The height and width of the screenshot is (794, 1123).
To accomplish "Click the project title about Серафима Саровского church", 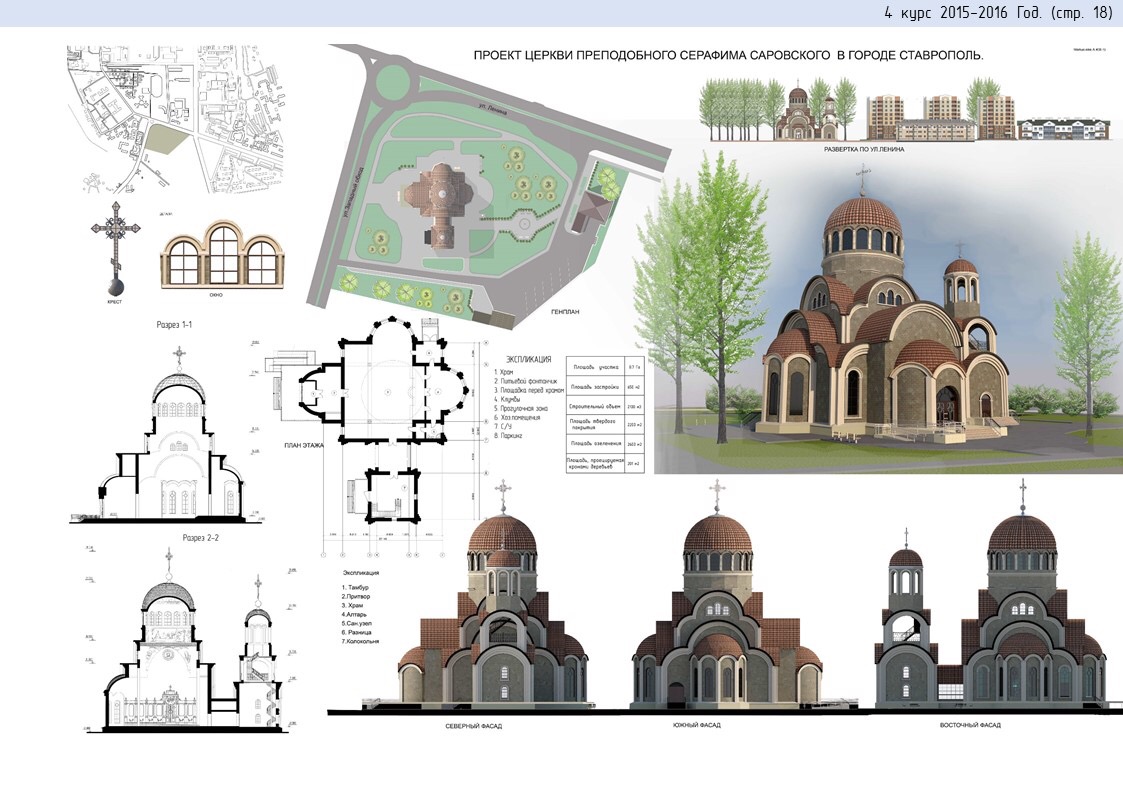I will coord(728,56).
